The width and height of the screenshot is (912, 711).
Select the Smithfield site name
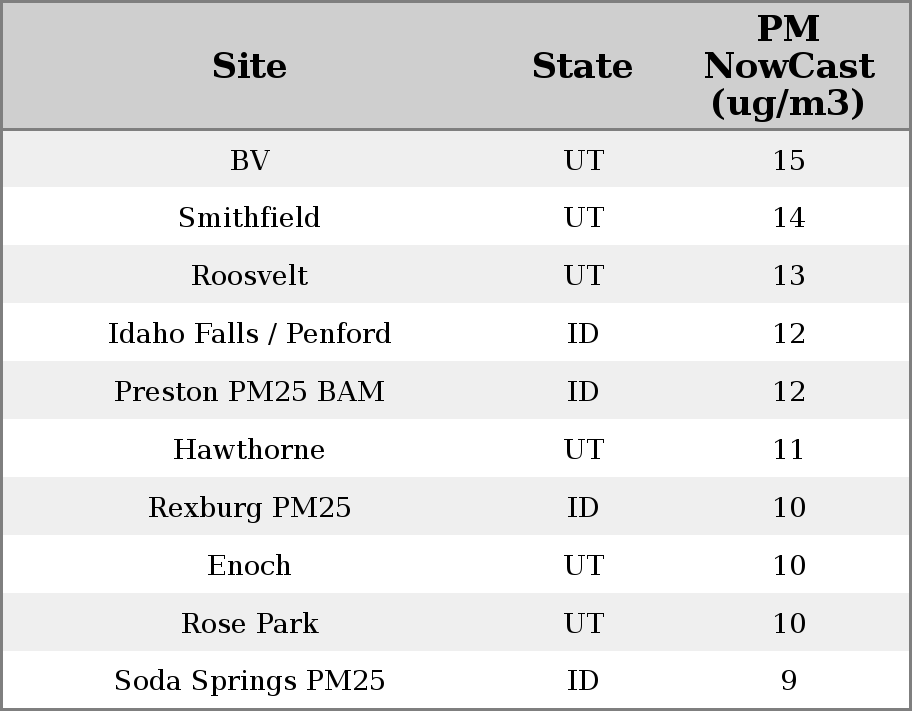click(x=249, y=218)
